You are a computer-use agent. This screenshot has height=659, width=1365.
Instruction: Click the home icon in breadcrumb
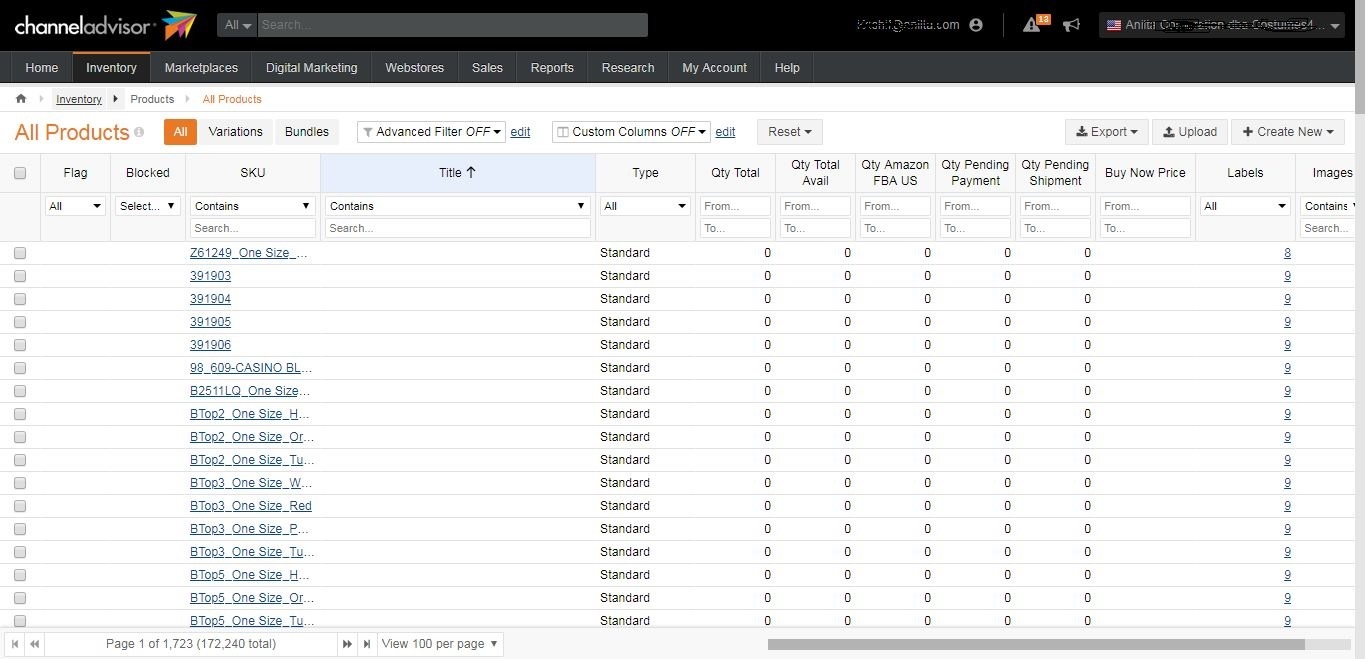pos(21,99)
